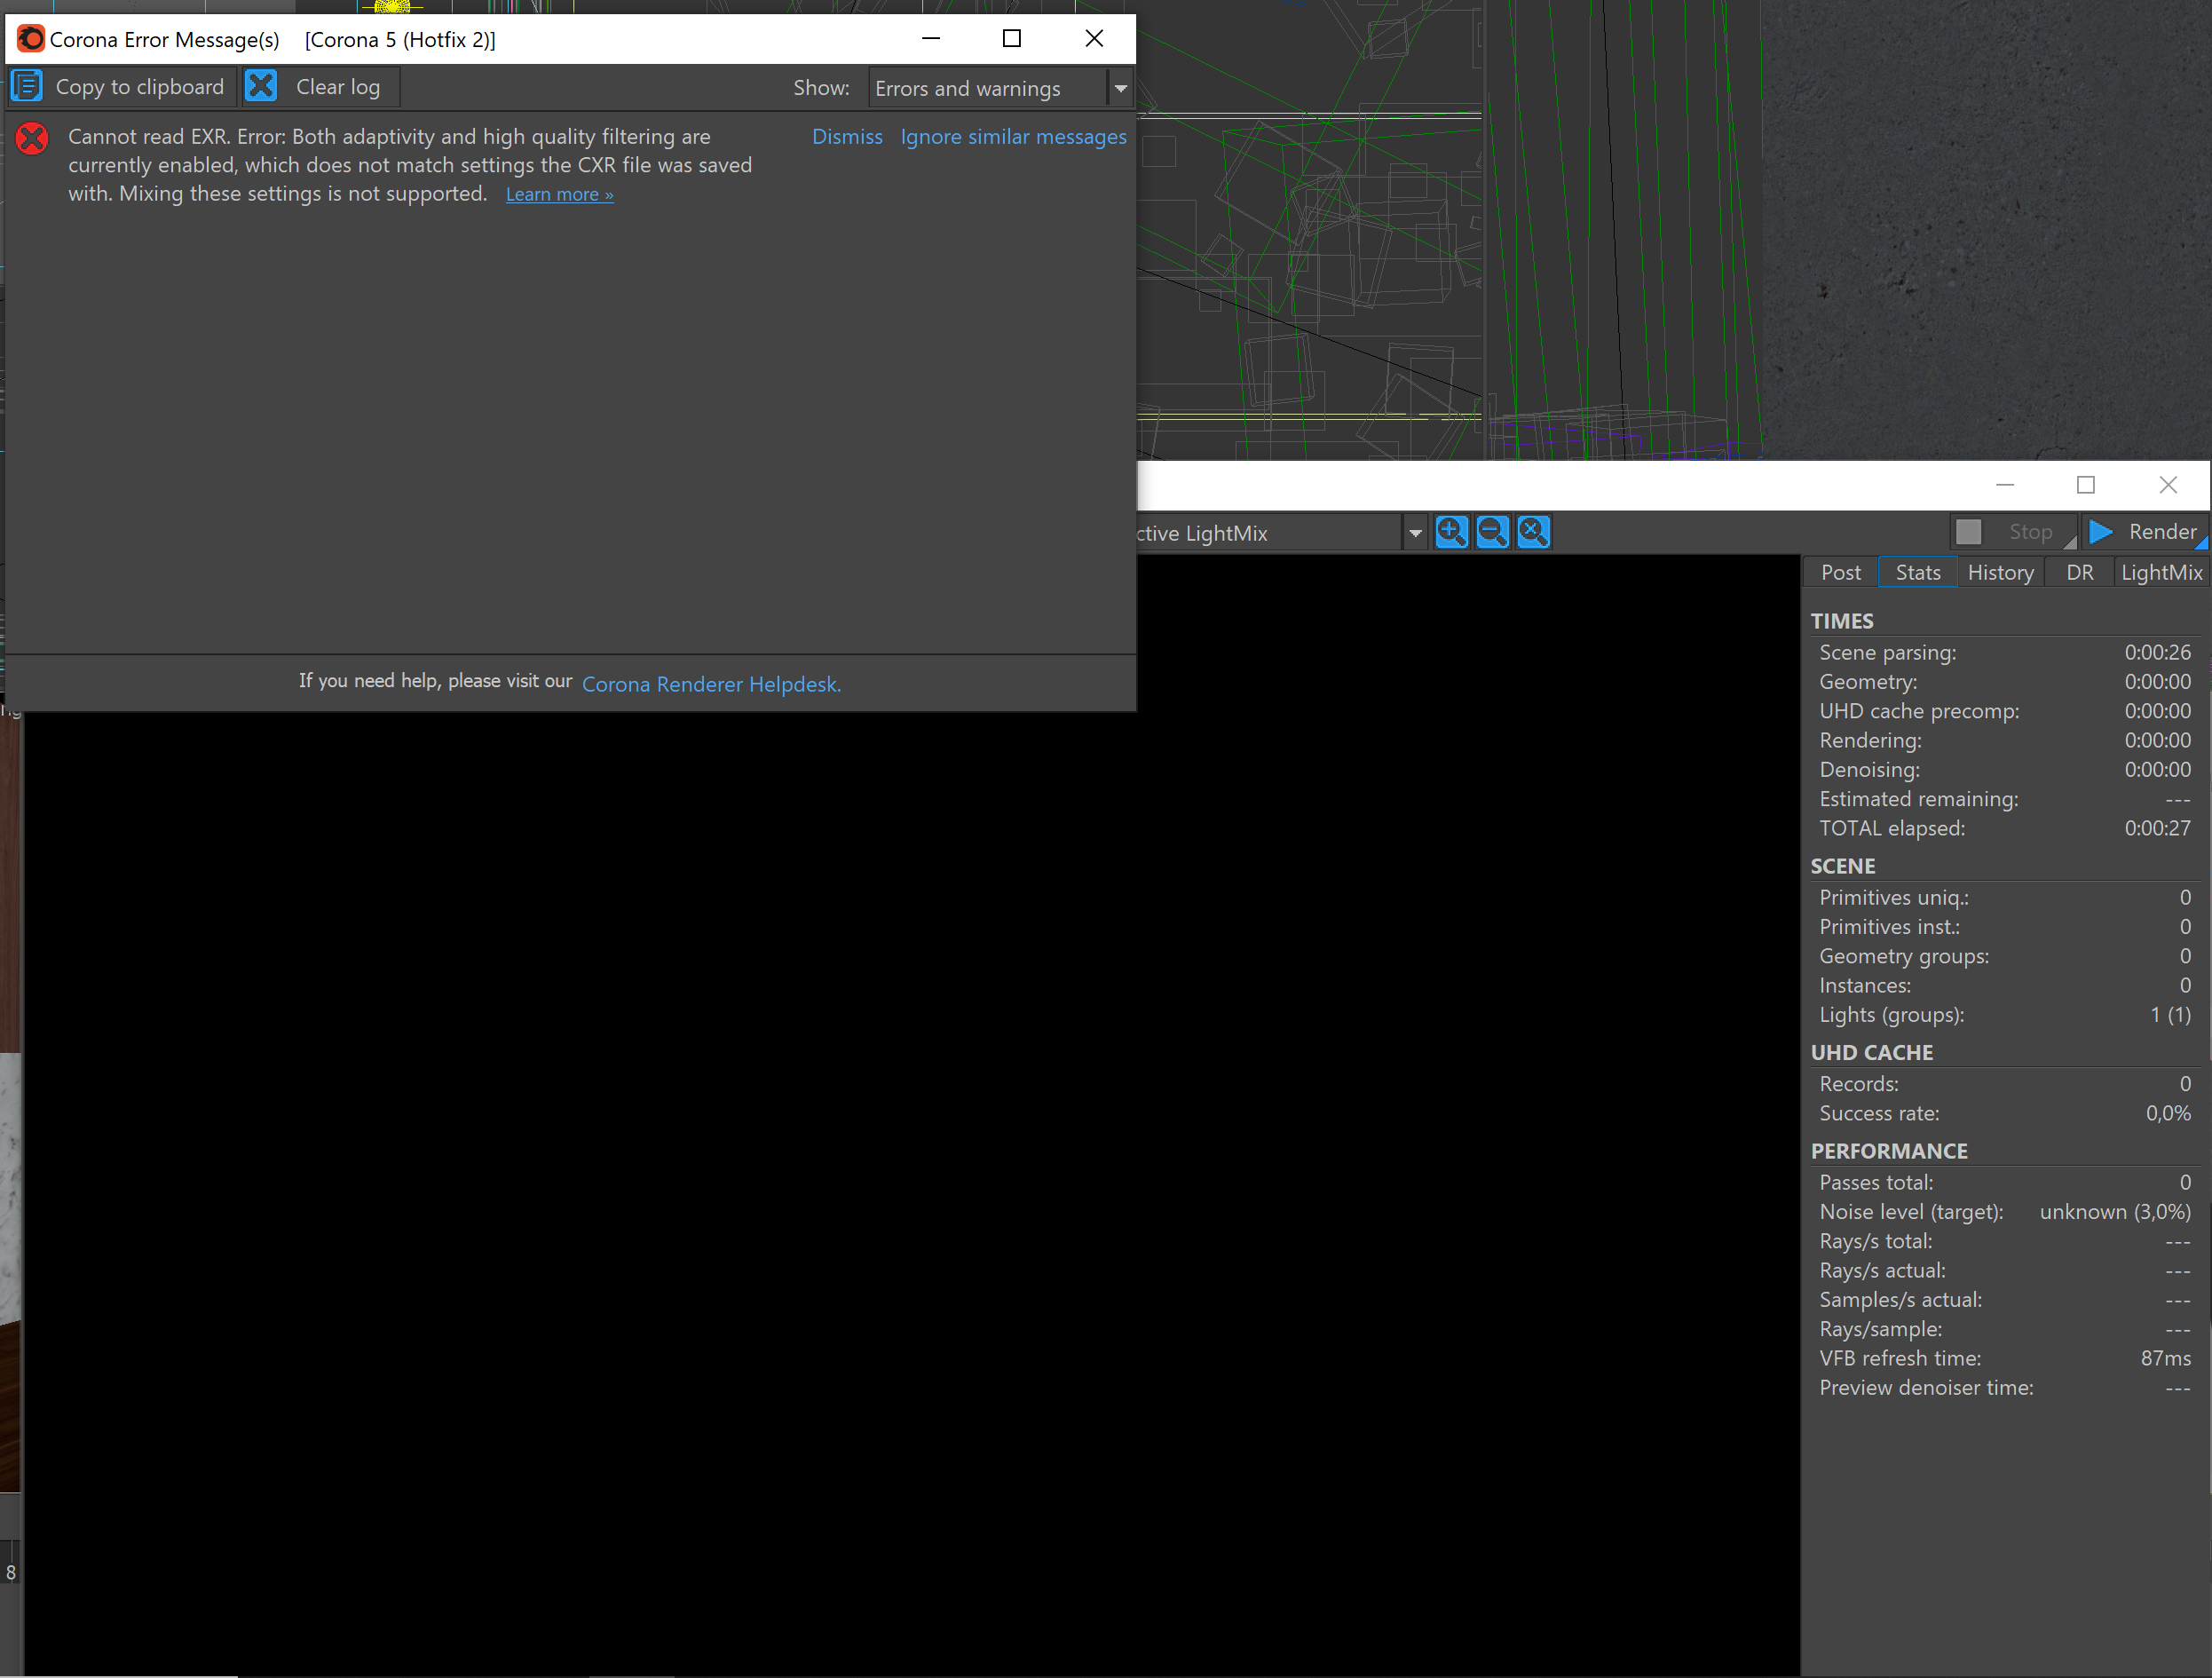Open the Corona Renderer Helpdesk link
The image size is (2212, 1678).
pyautogui.click(x=711, y=684)
